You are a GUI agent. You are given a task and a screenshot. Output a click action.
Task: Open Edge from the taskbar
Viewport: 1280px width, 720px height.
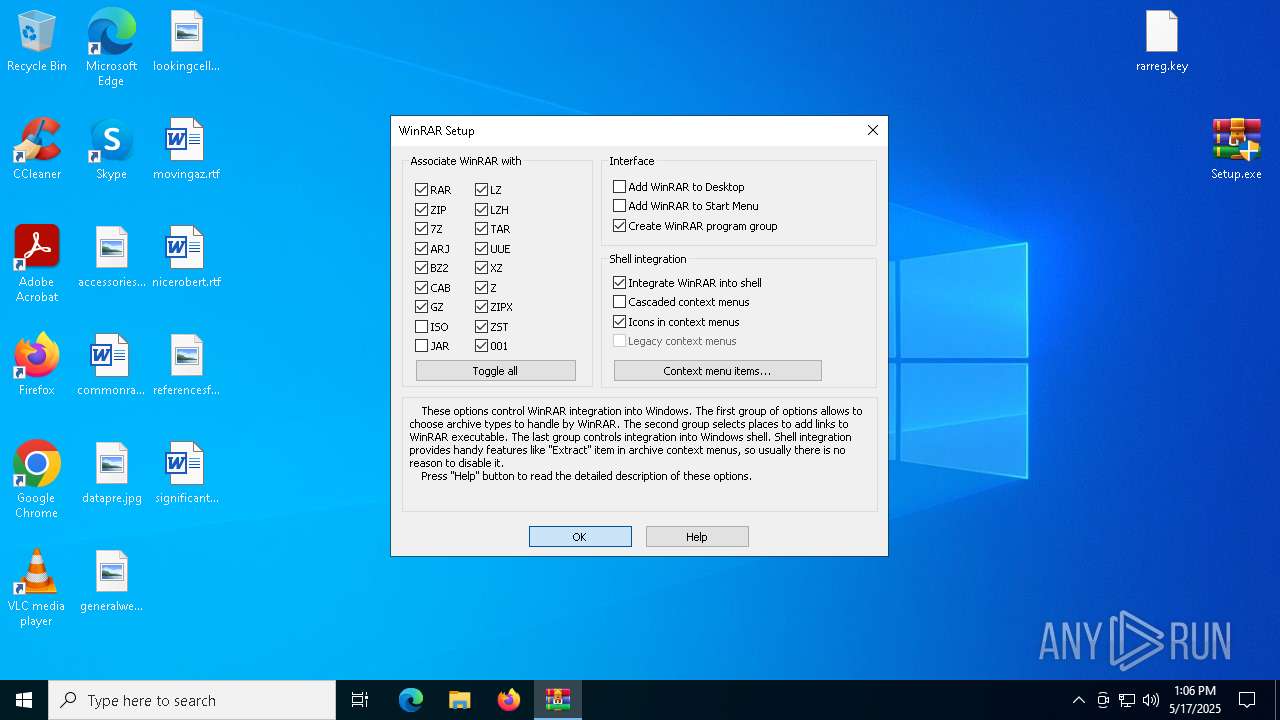point(411,700)
